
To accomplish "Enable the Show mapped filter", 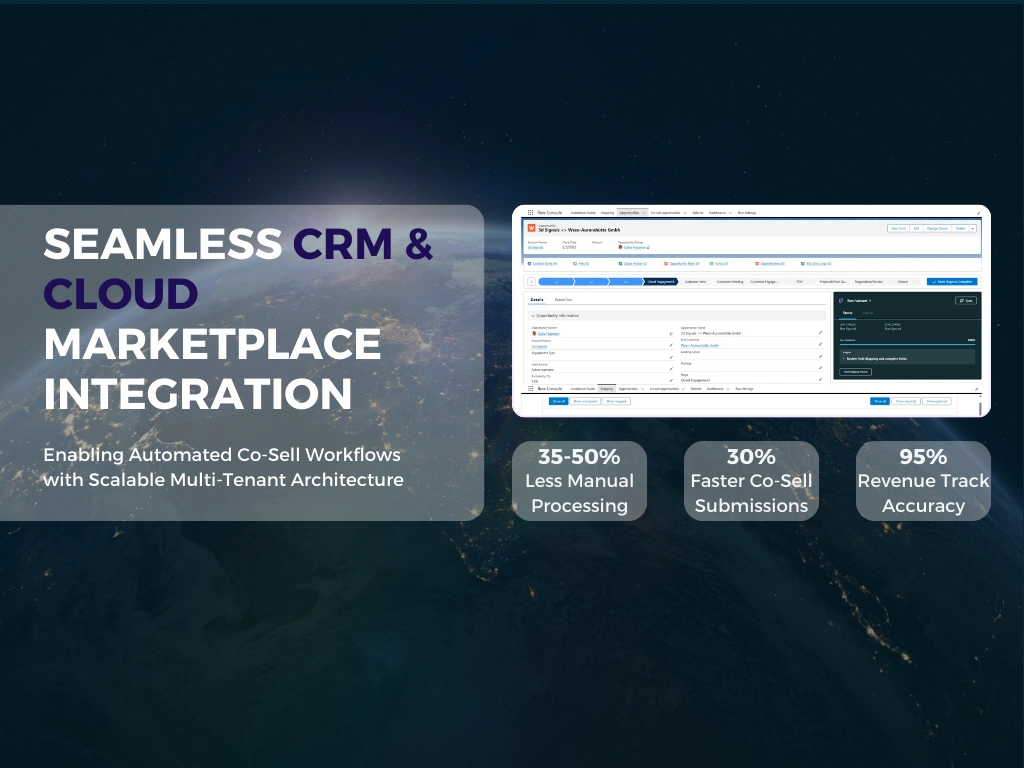I will click(x=616, y=401).
